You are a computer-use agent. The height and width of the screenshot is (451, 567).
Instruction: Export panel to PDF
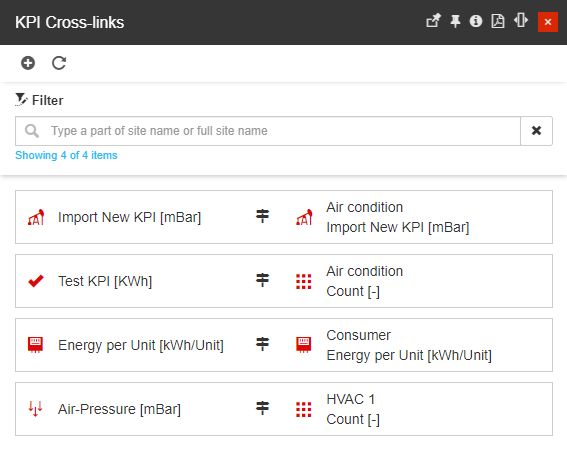coord(498,21)
